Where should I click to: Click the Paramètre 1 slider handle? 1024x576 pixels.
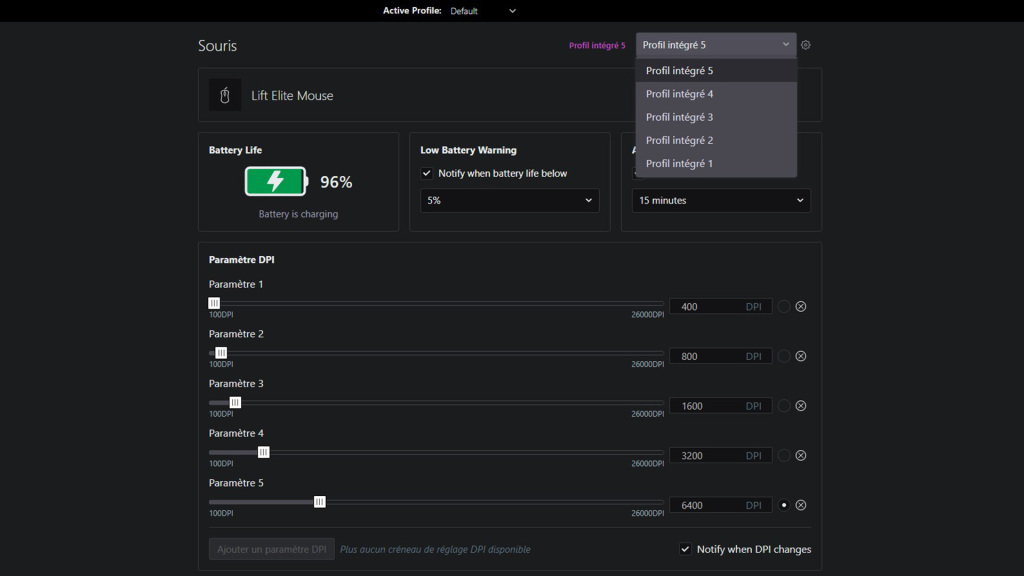(x=214, y=303)
